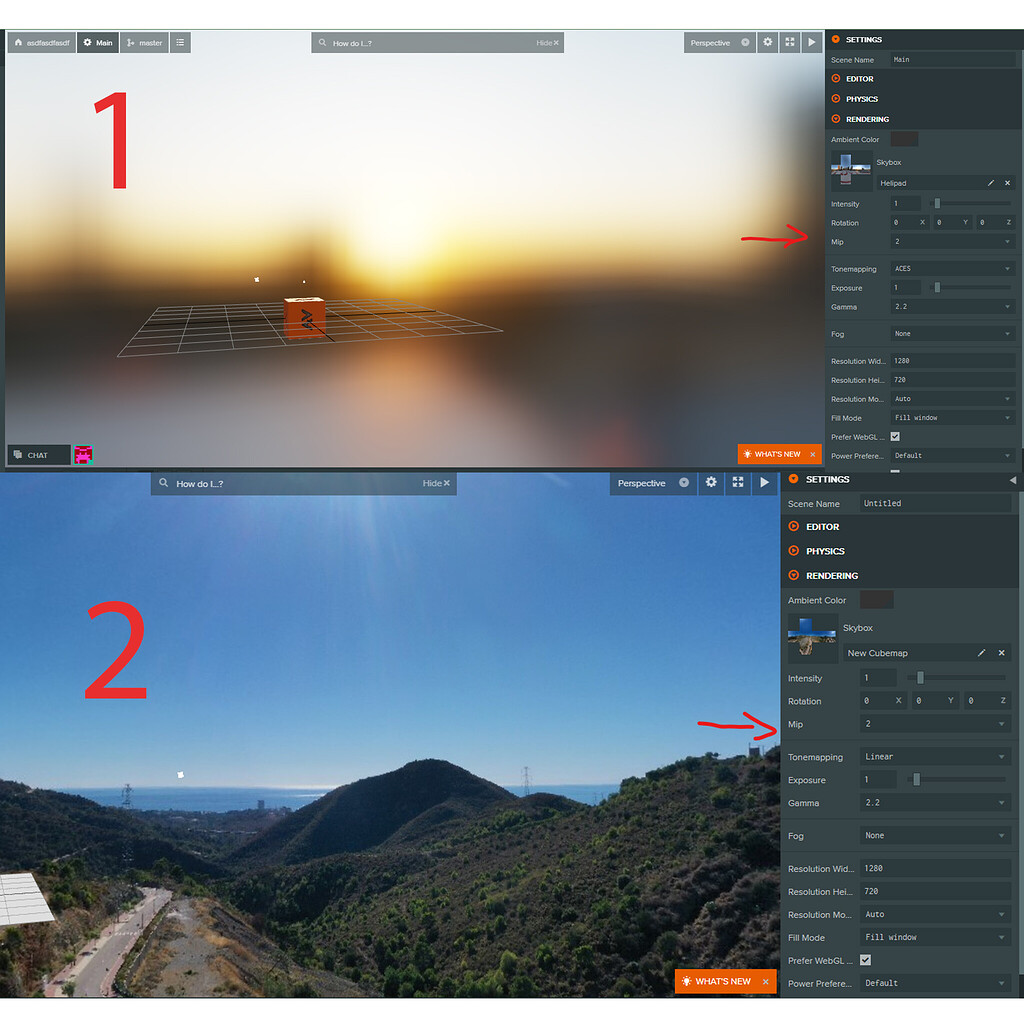Open the Perspective camera selector

(x=713, y=42)
